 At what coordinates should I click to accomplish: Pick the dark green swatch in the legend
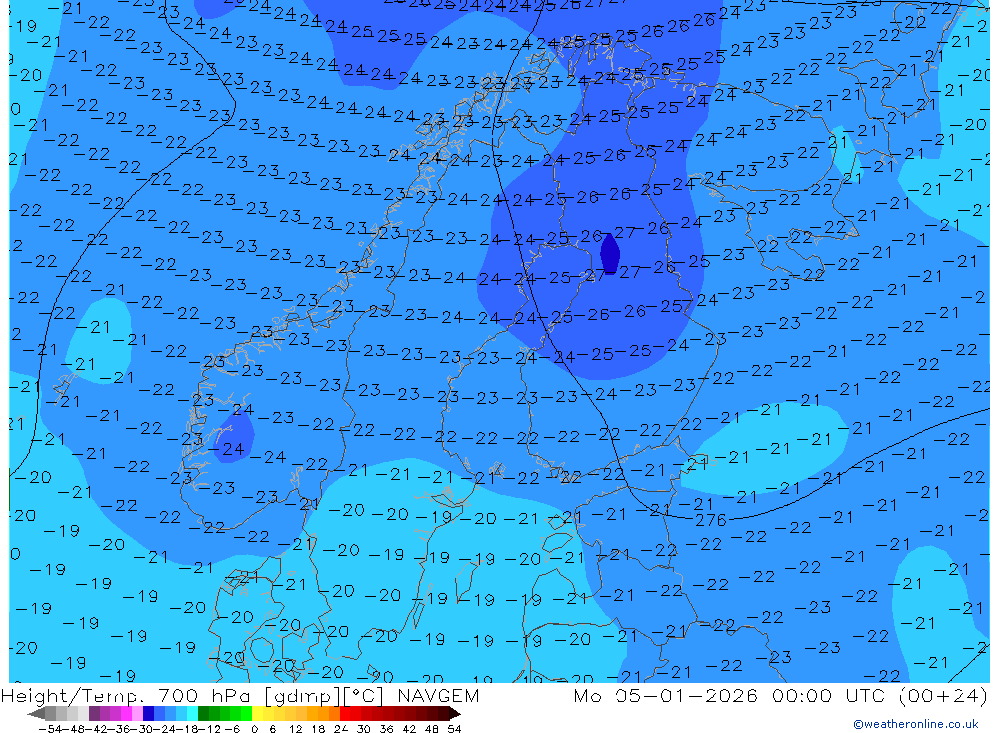(x=203, y=714)
